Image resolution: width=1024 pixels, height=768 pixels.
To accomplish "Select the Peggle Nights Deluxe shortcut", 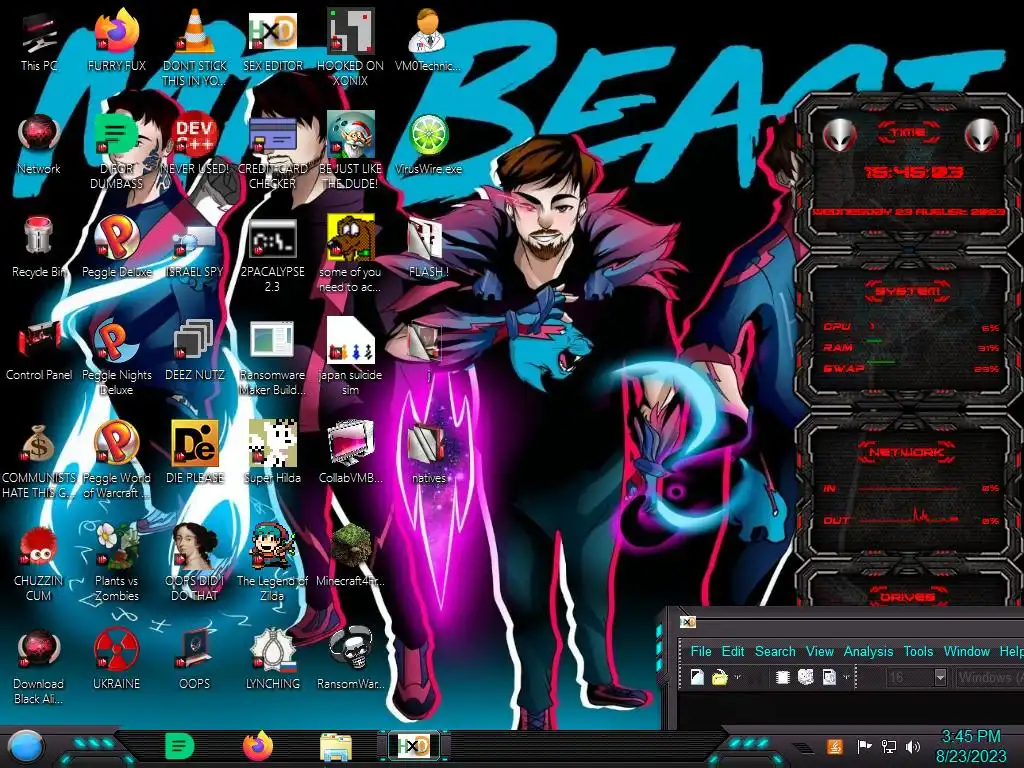I will click(x=116, y=358).
